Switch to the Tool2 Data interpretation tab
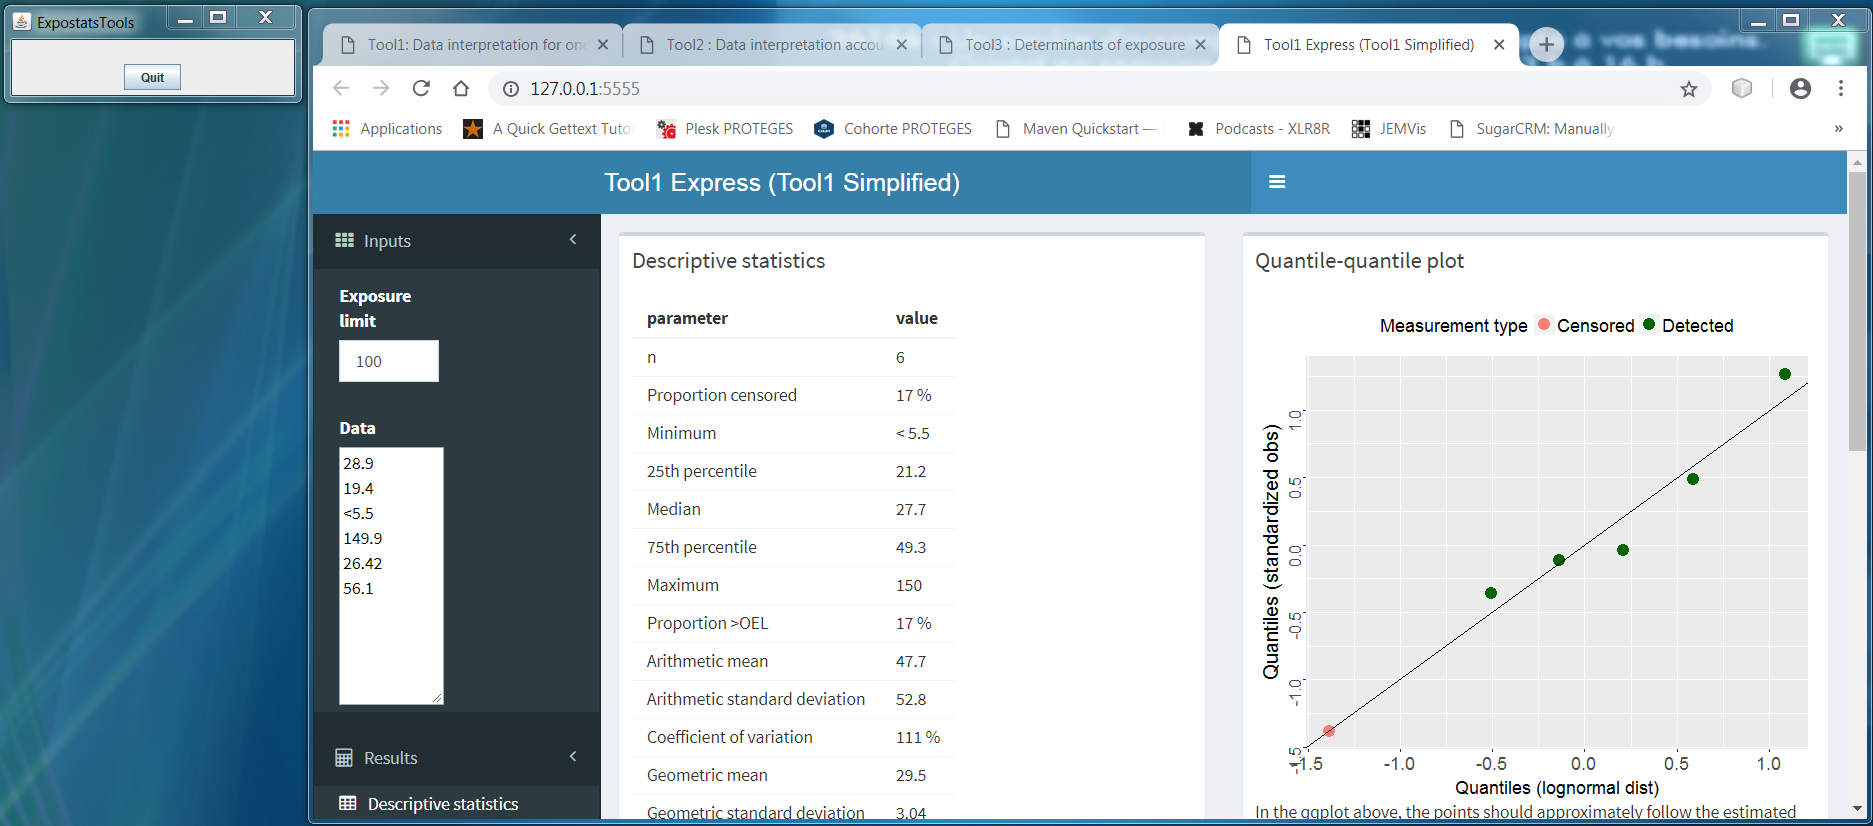Screen dimensions: 1873x826 [773, 45]
